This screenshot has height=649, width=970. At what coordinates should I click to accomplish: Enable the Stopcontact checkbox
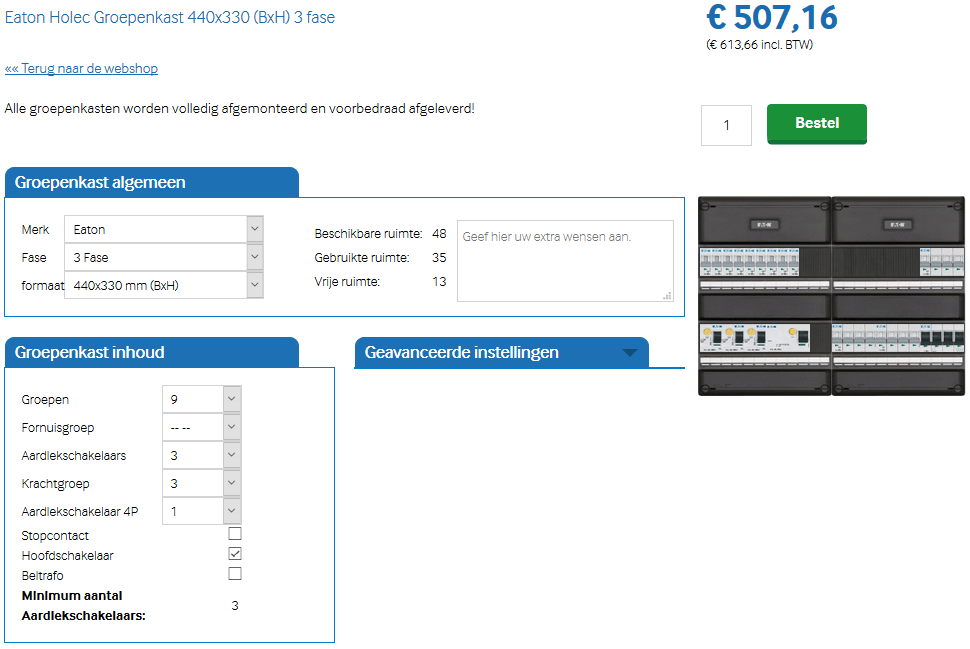point(235,533)
